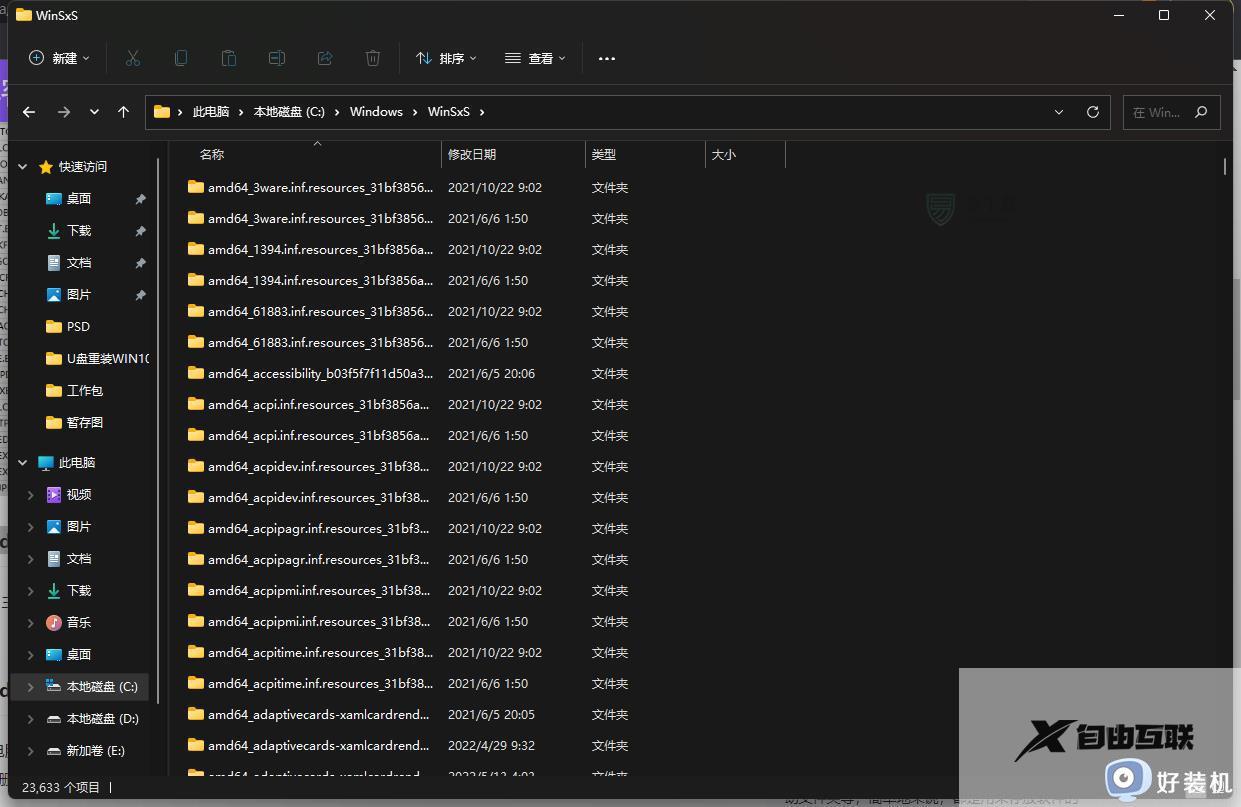The height and width of the screenshot is (807, 1241).
Task: Open the 新建 (New) dropdown
Action: (x=59, y=58)
